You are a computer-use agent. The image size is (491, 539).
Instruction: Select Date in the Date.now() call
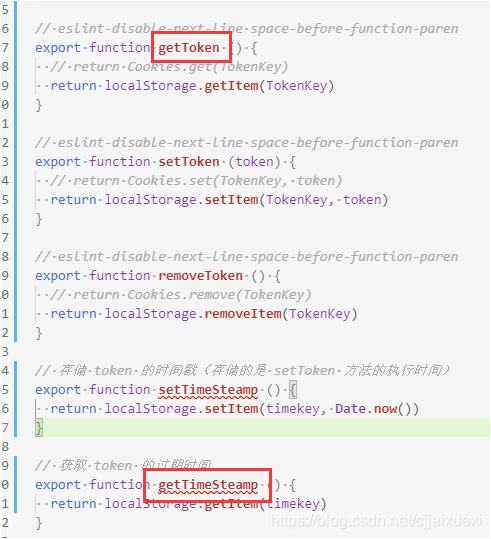coord(350,409)
